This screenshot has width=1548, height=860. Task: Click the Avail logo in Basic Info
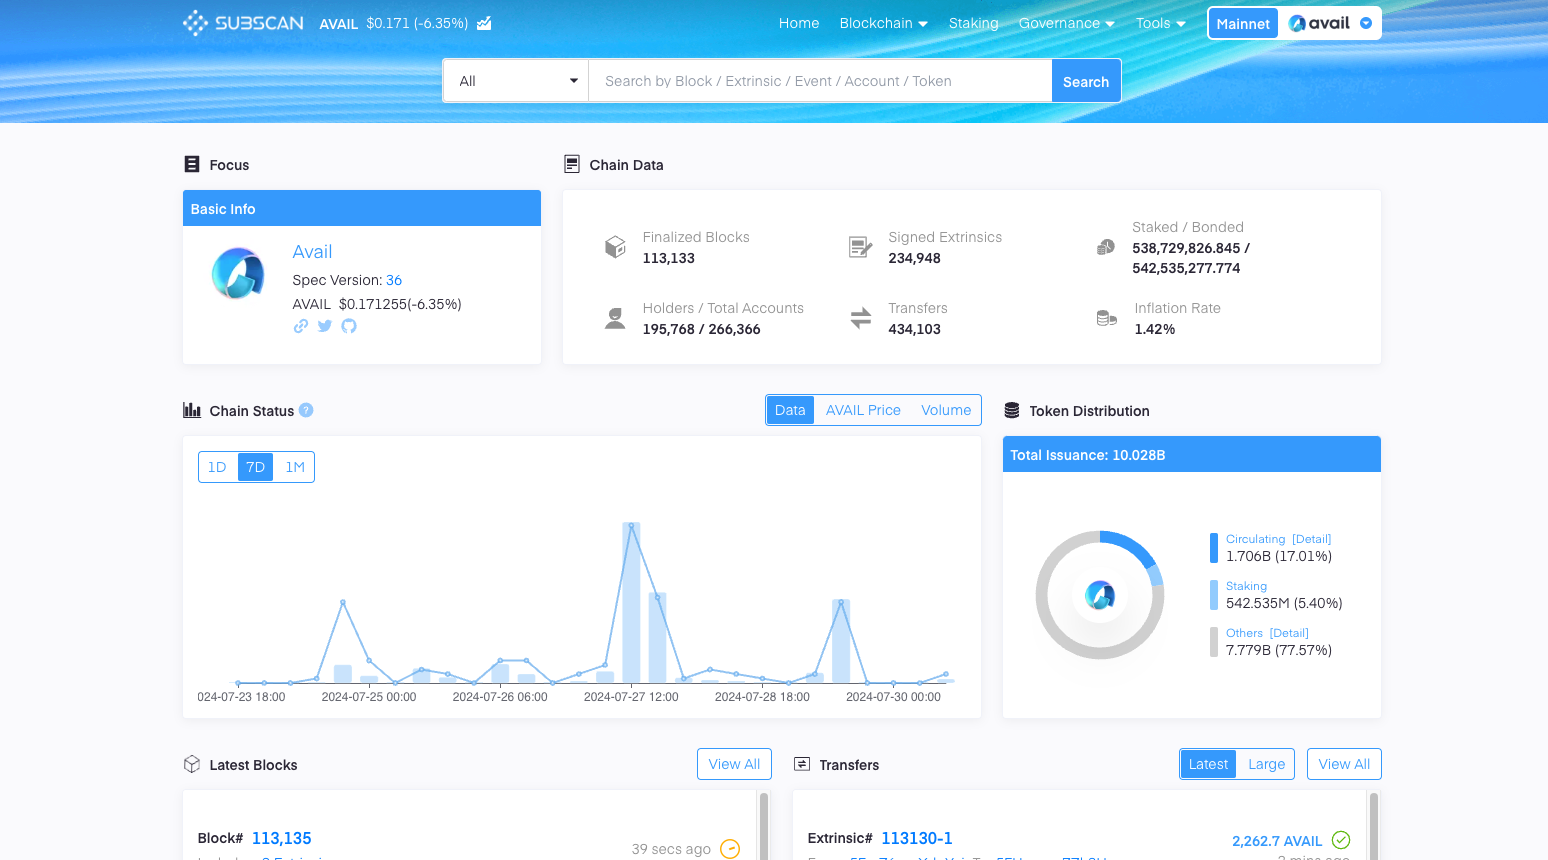click(238, 273)
